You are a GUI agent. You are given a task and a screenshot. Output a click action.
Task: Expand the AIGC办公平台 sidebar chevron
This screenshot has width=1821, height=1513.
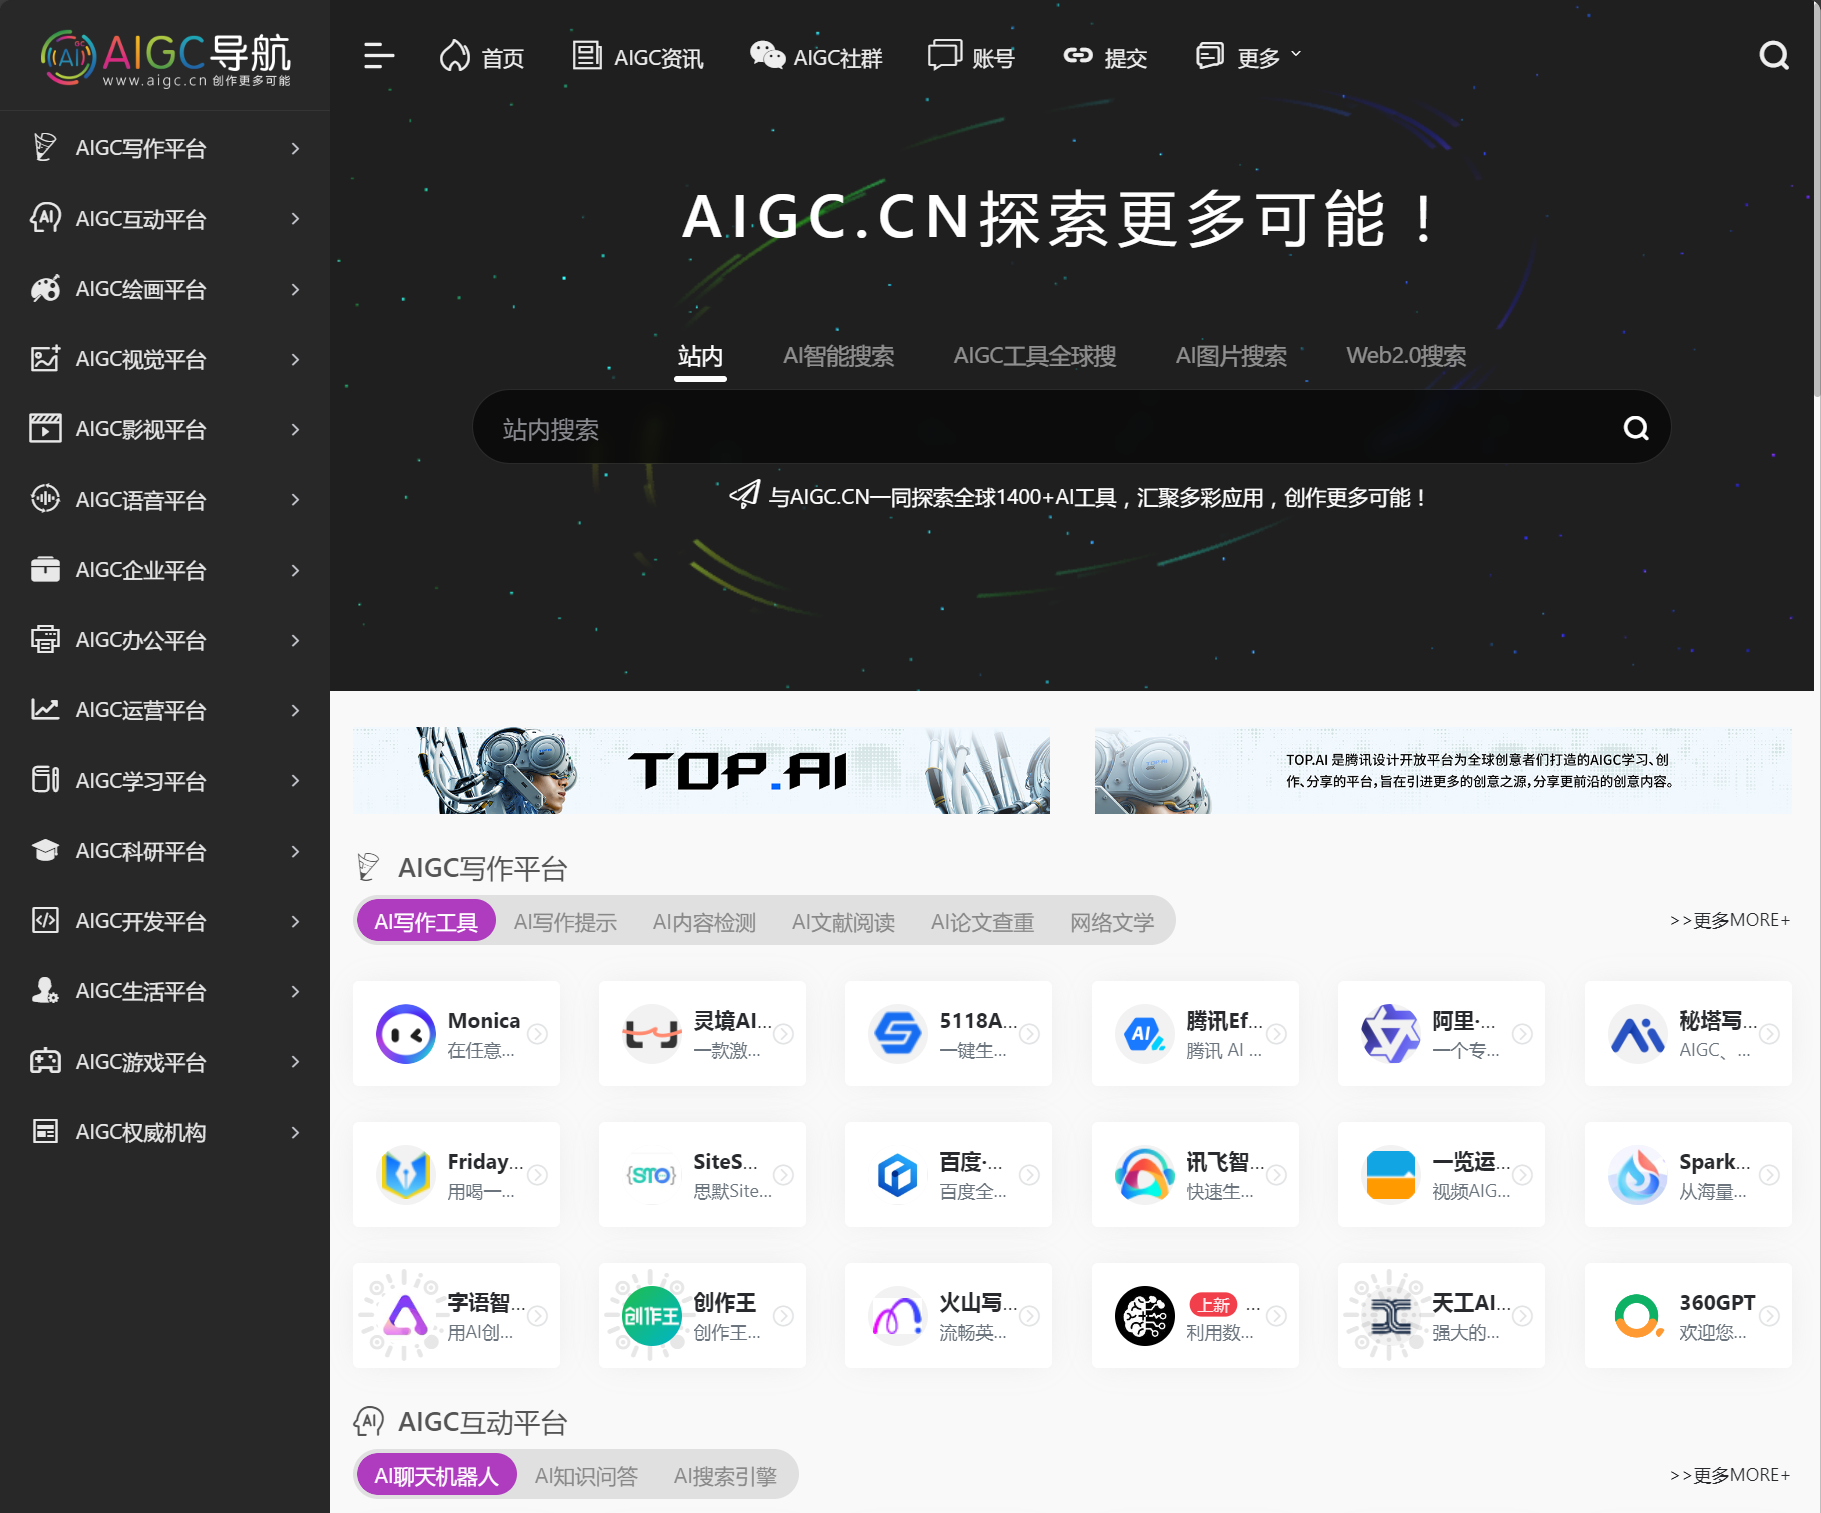[x=295, y=640]
